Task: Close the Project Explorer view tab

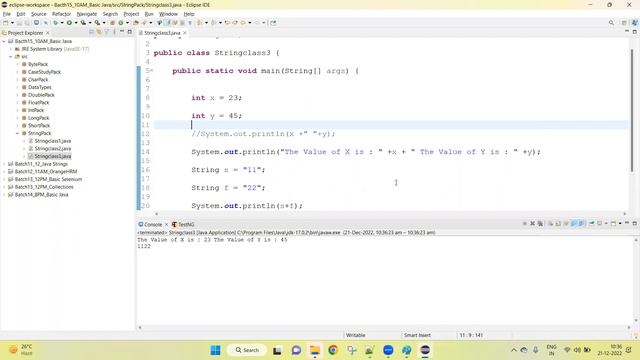Action: (48, 33)
